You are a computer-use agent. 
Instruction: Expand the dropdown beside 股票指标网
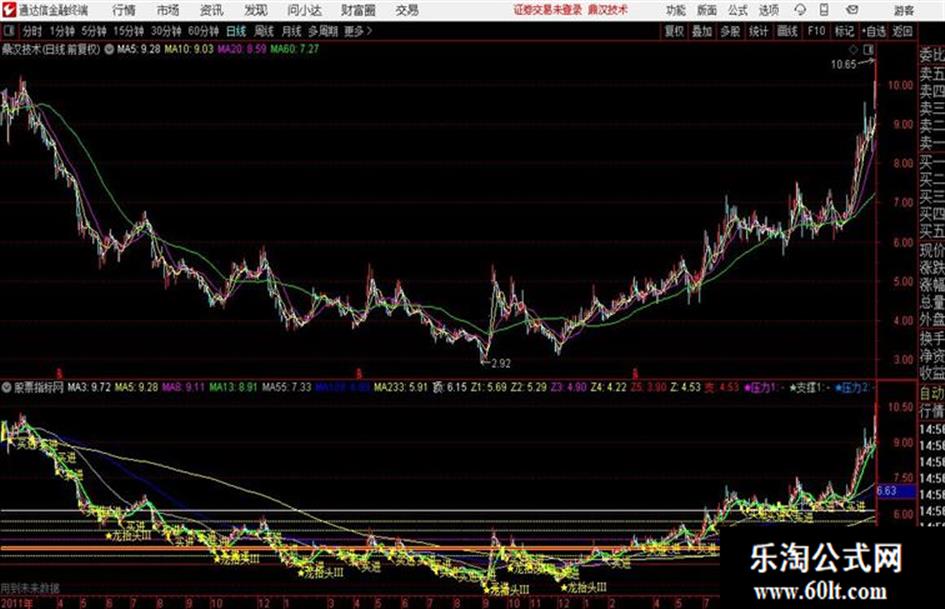[x=7, y=387]
